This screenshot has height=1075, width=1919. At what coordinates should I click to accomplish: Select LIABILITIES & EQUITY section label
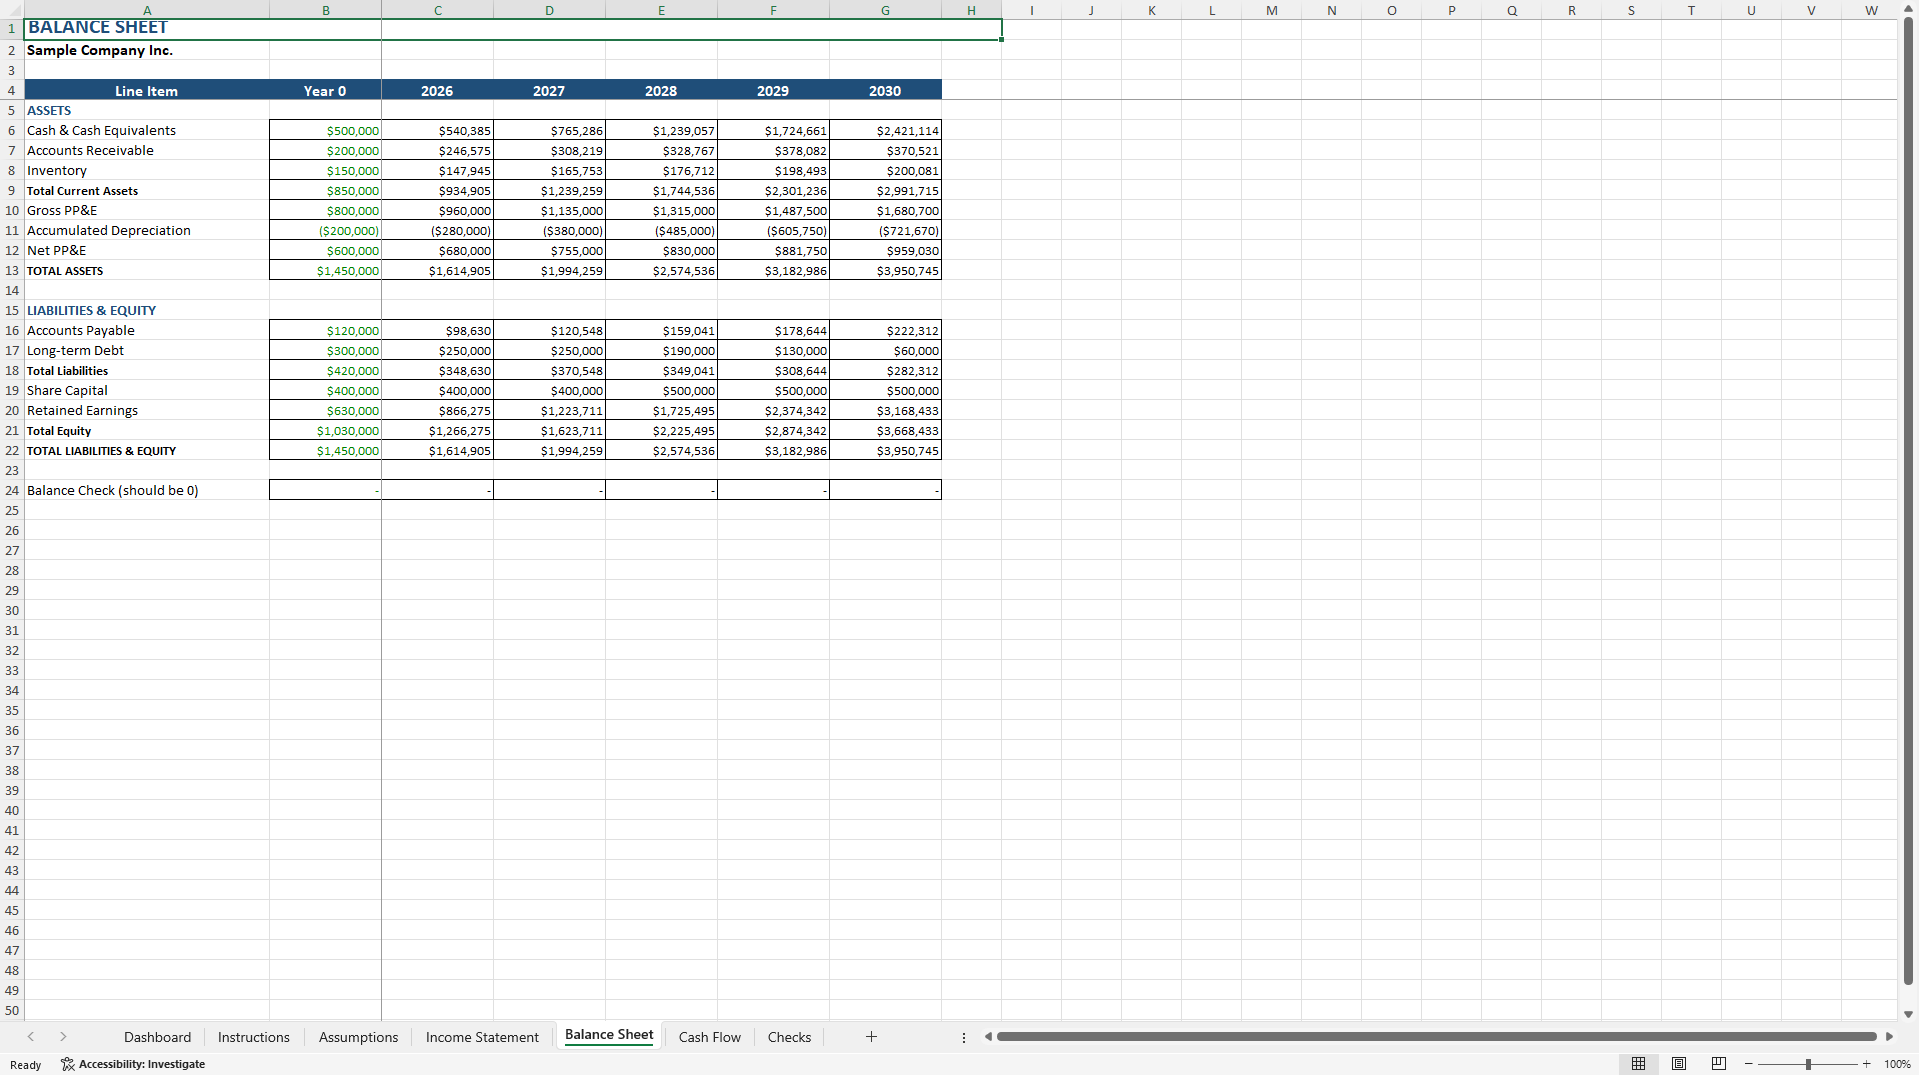[147, 310]
